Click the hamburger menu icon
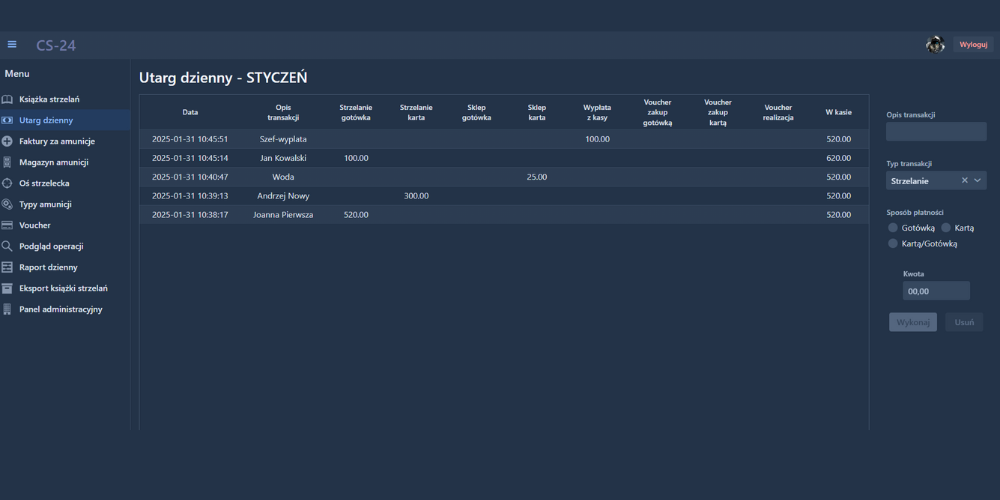 click(x=12, y=44)
